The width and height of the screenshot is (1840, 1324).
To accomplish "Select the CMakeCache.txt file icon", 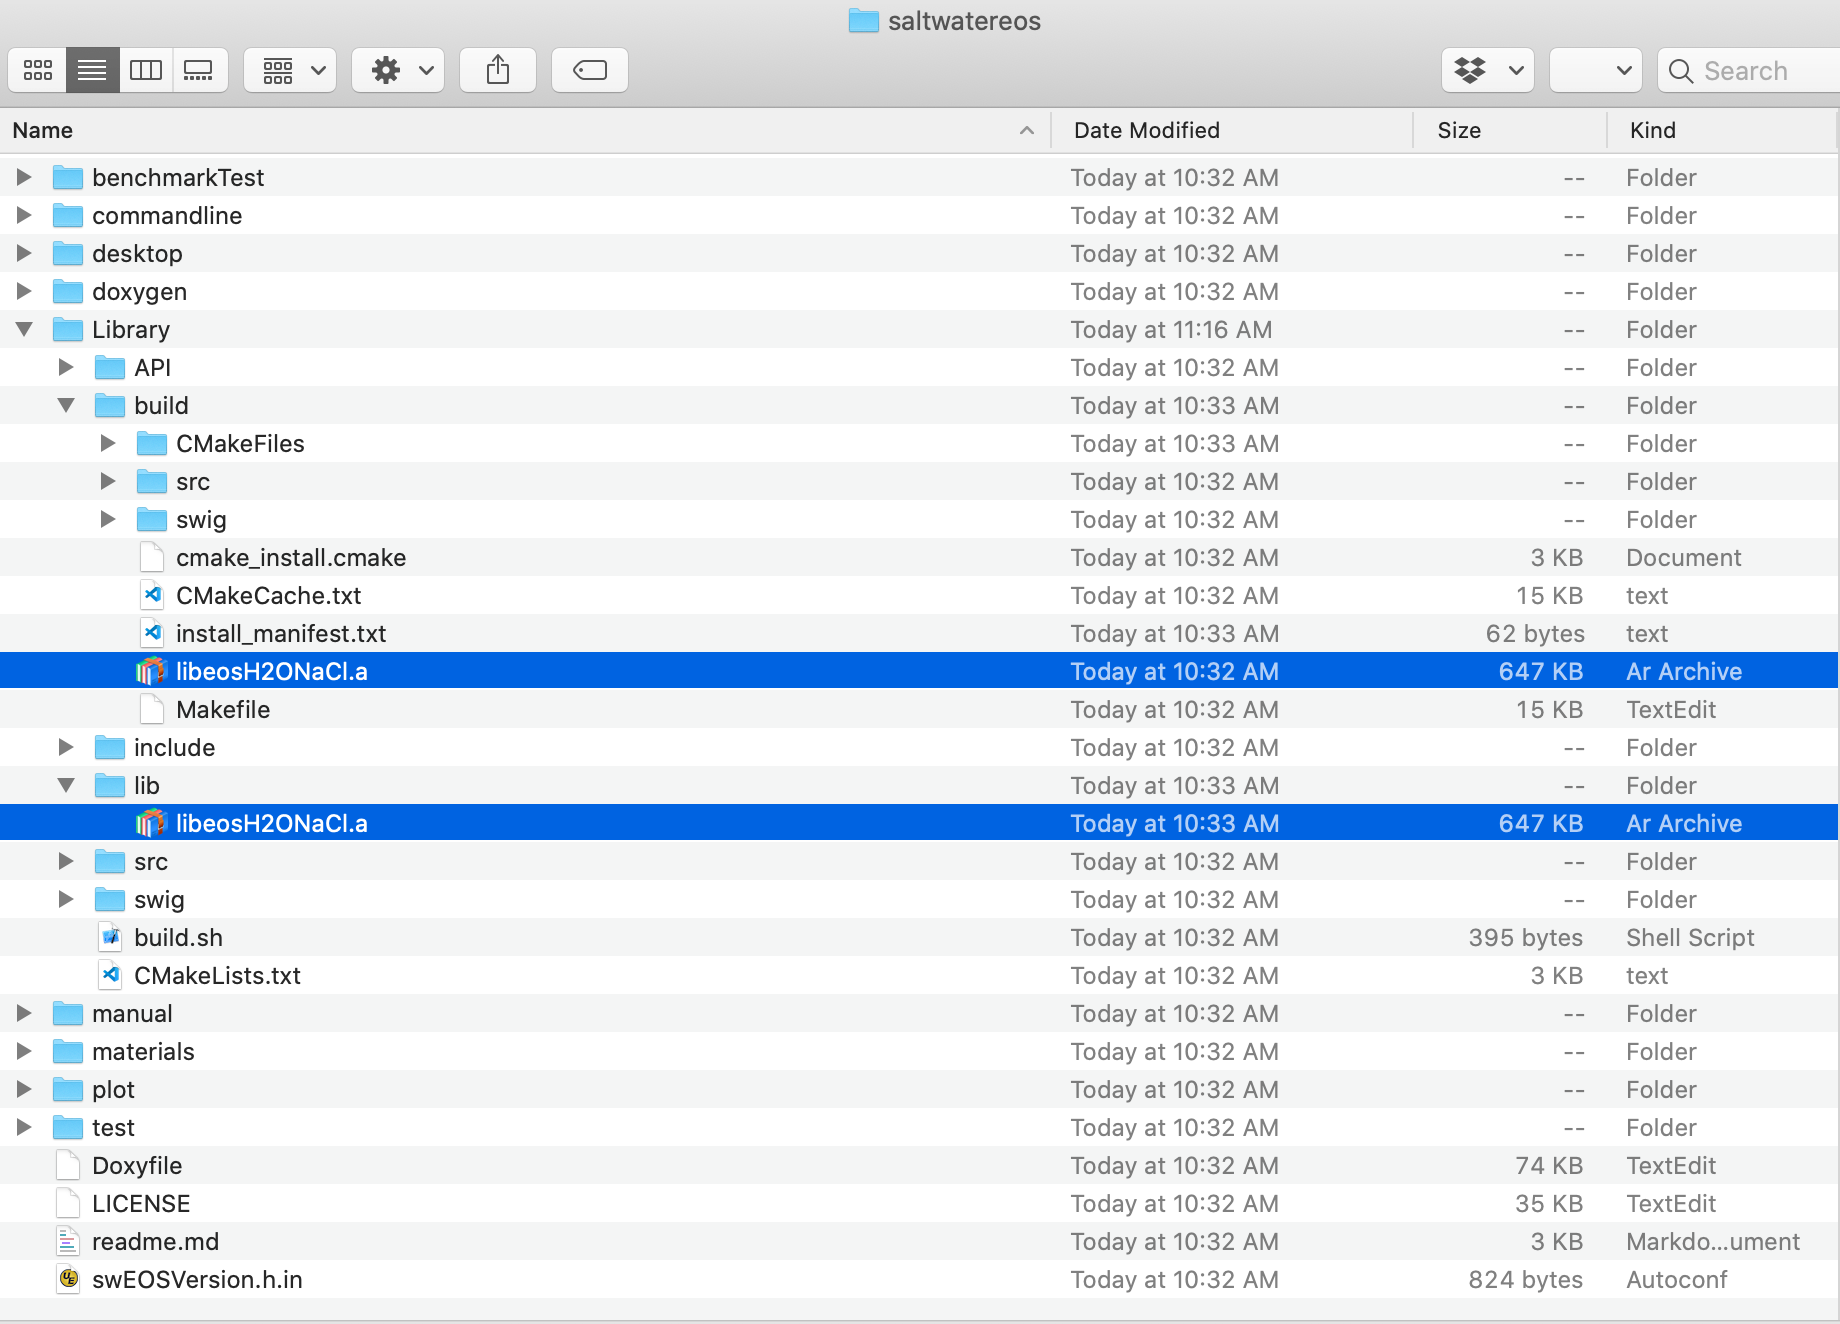I will pos(152,595).
